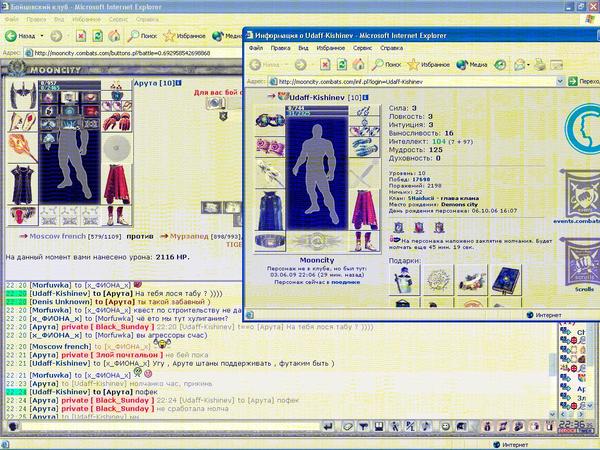Inspect Udaff-Kishinev's blue robe armor
600x450 pixels.
(x=270, y=211)
